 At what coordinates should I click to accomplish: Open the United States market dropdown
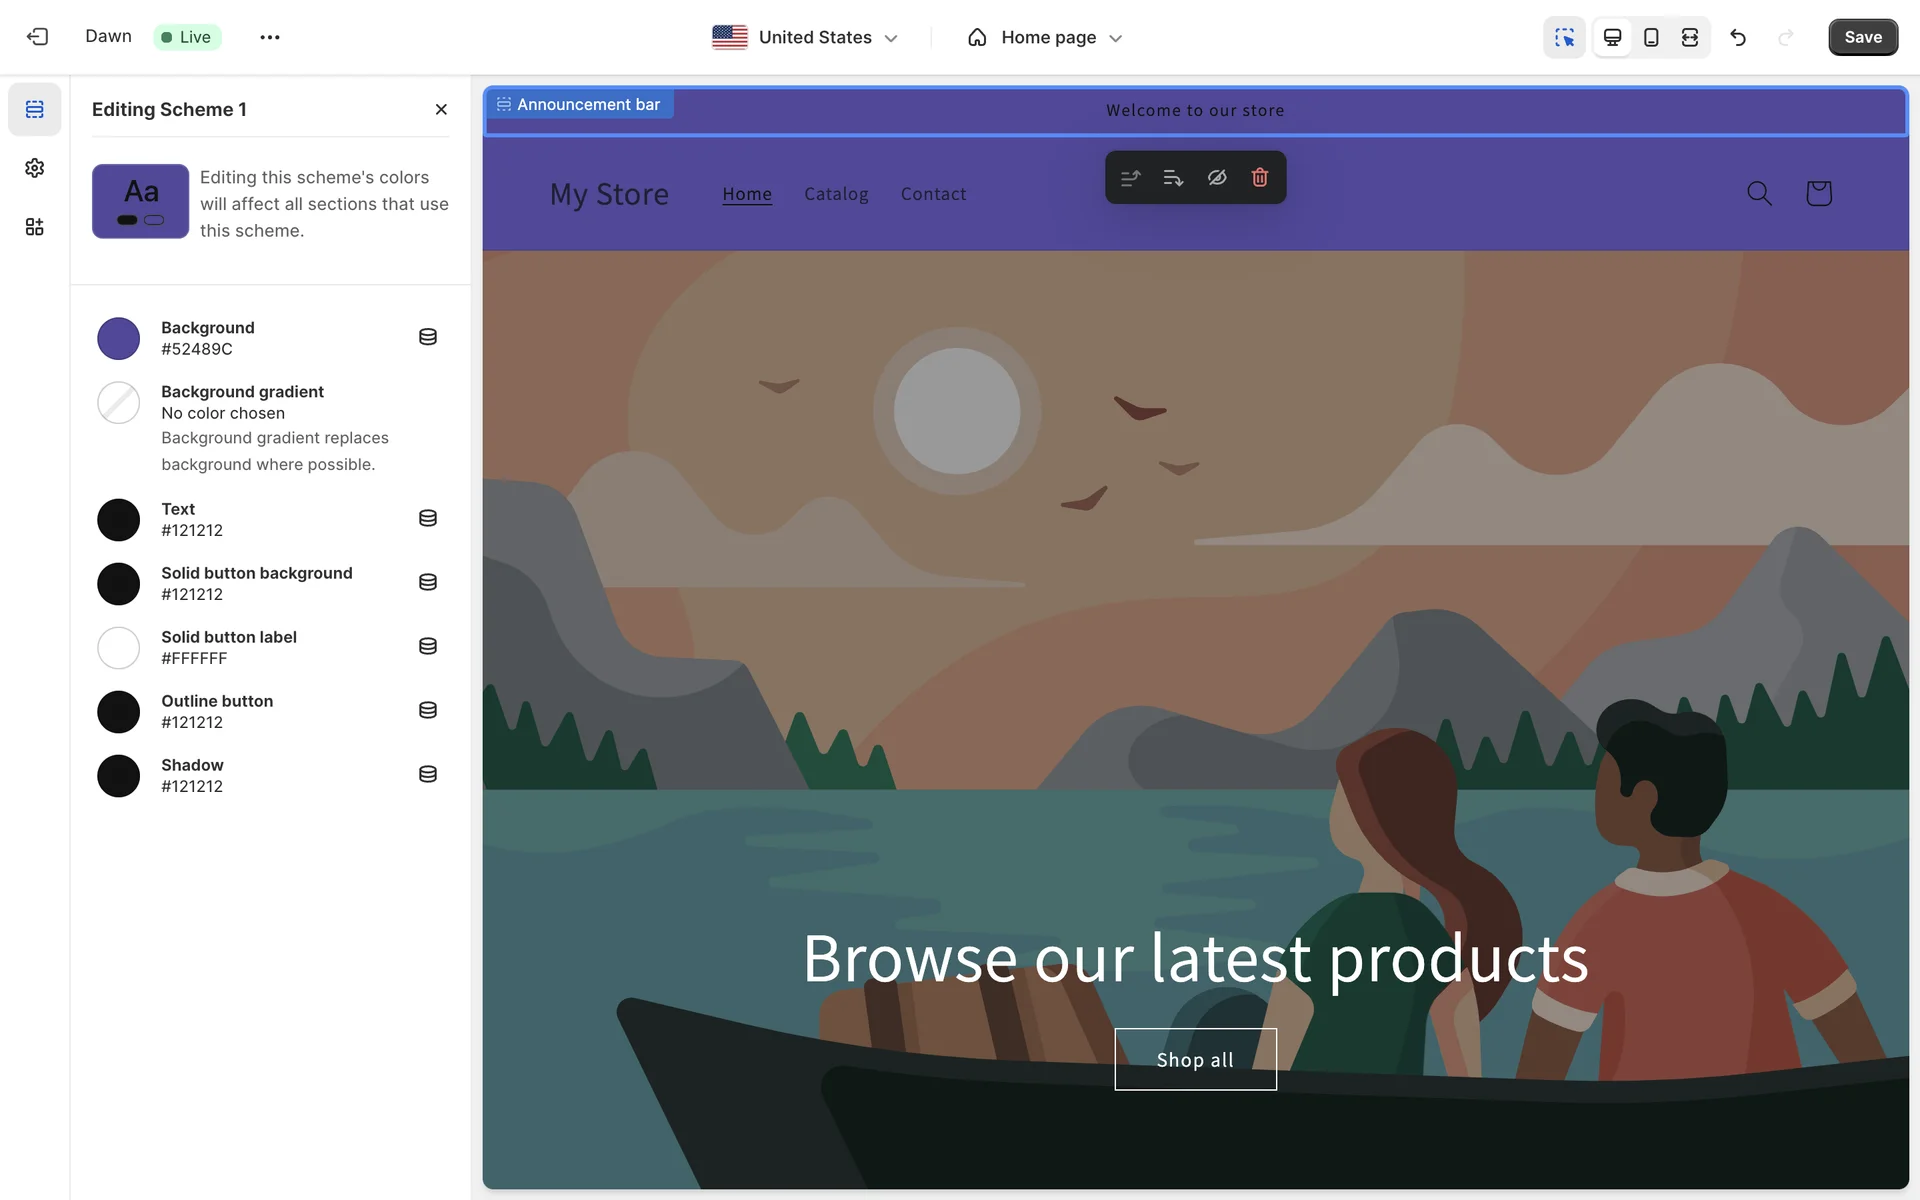click(x=805, y=37)
